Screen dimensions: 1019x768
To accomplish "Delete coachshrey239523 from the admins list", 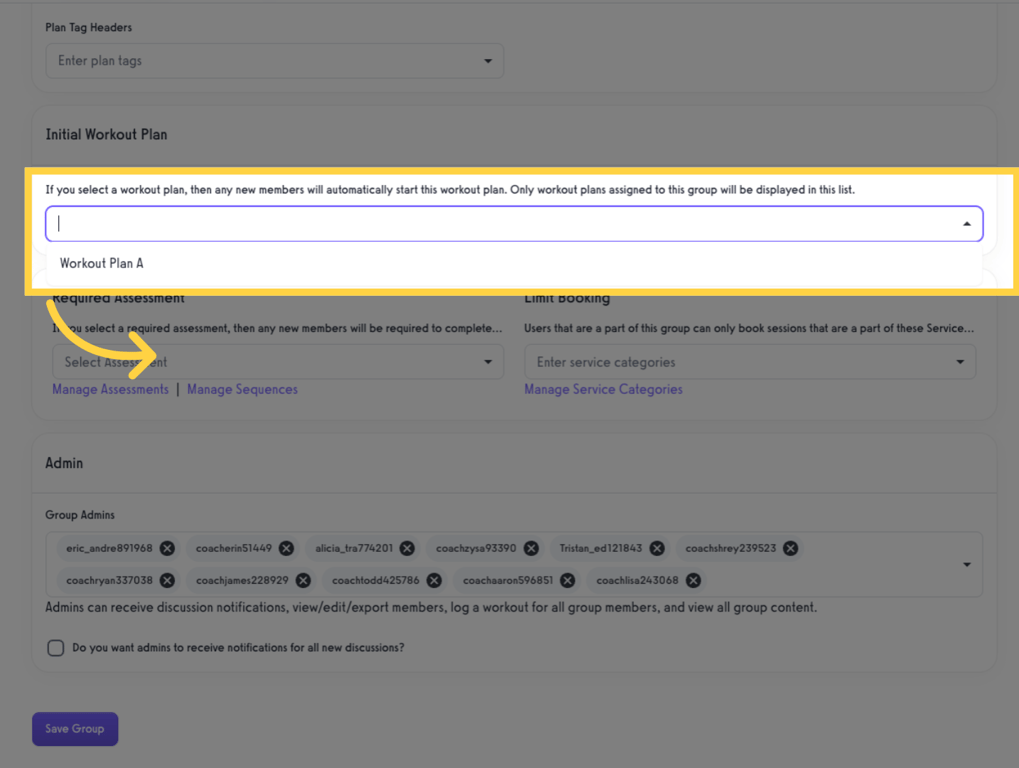I will click(790, 548).
